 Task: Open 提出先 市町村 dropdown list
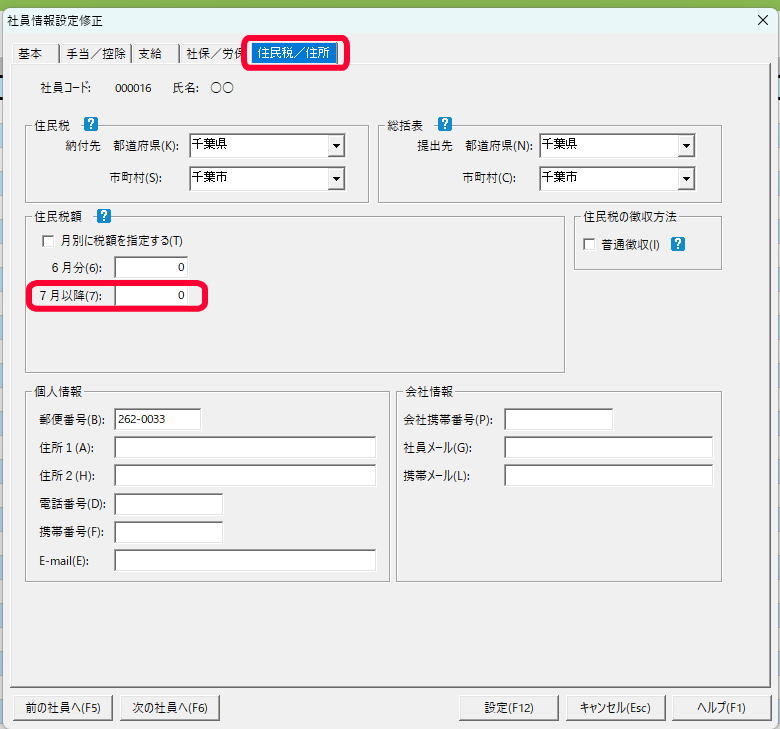685,179
